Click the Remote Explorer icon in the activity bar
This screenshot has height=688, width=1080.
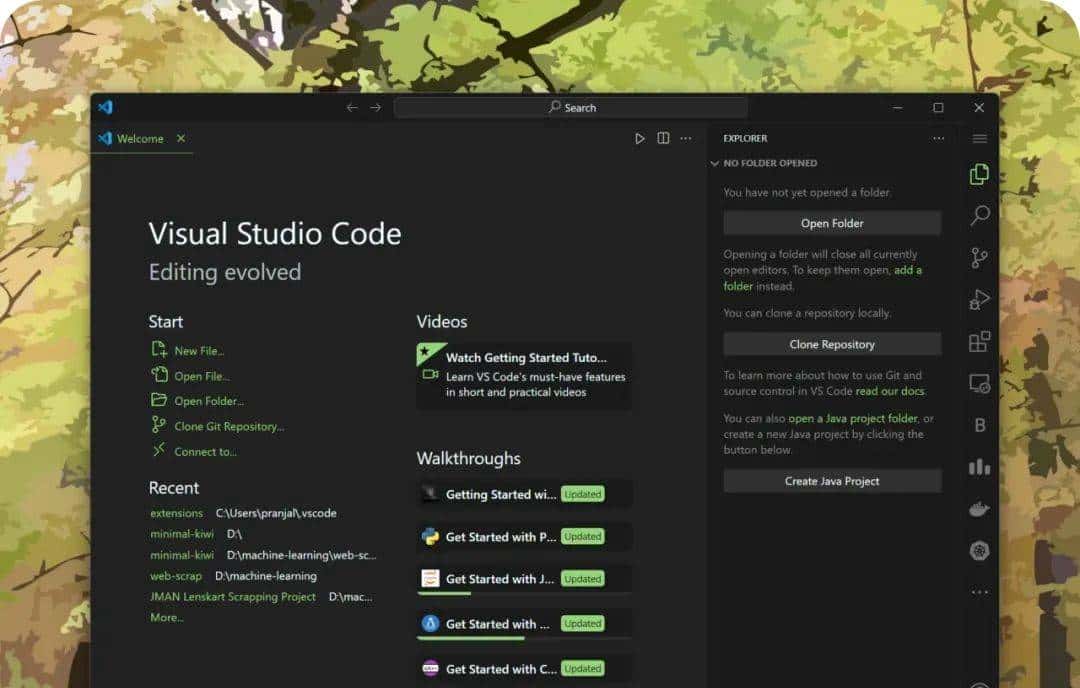979,383
